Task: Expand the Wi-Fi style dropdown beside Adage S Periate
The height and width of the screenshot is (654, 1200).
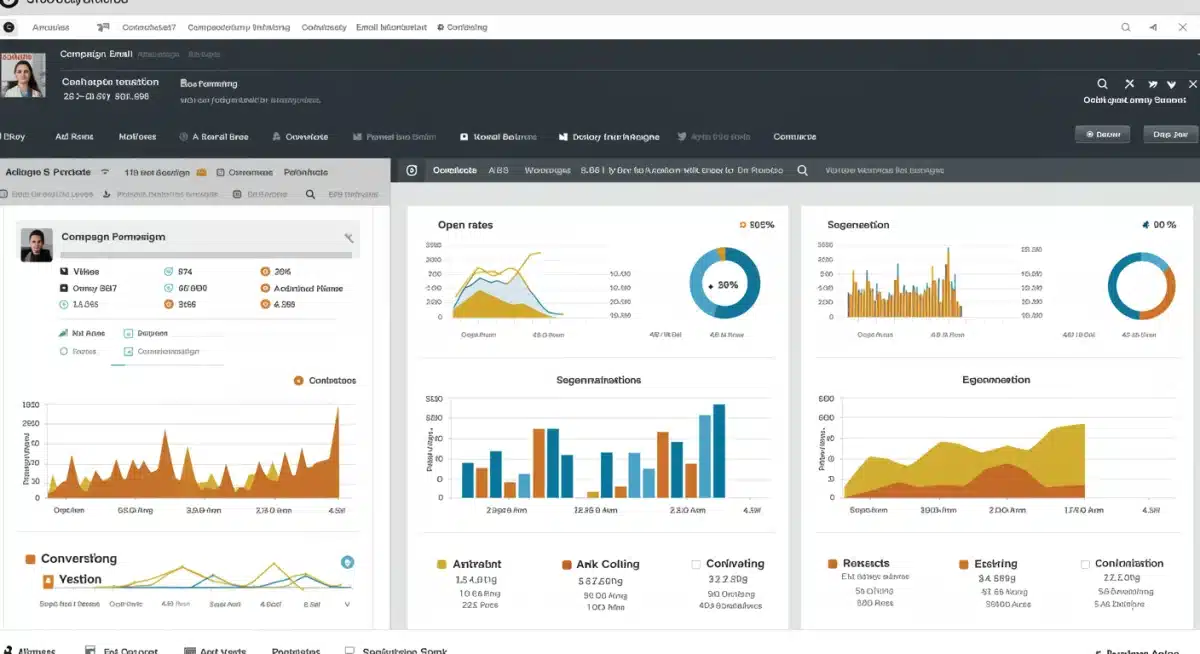Action: coord(104,171)
